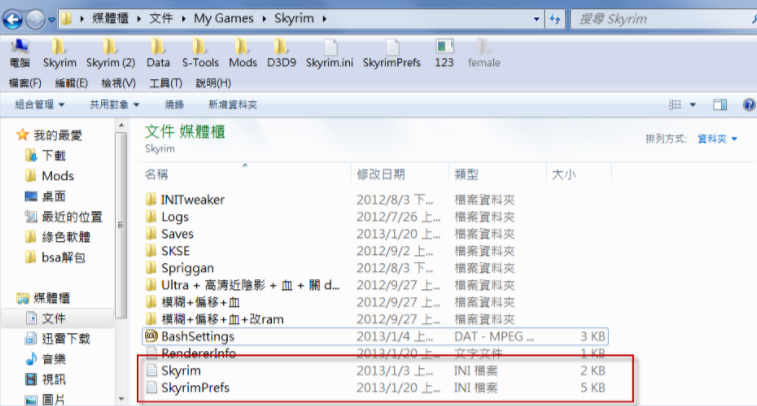Select the BashSettings DAT file
The width and height of the screenshot is (757, 406).
click(x=375, y=336)
